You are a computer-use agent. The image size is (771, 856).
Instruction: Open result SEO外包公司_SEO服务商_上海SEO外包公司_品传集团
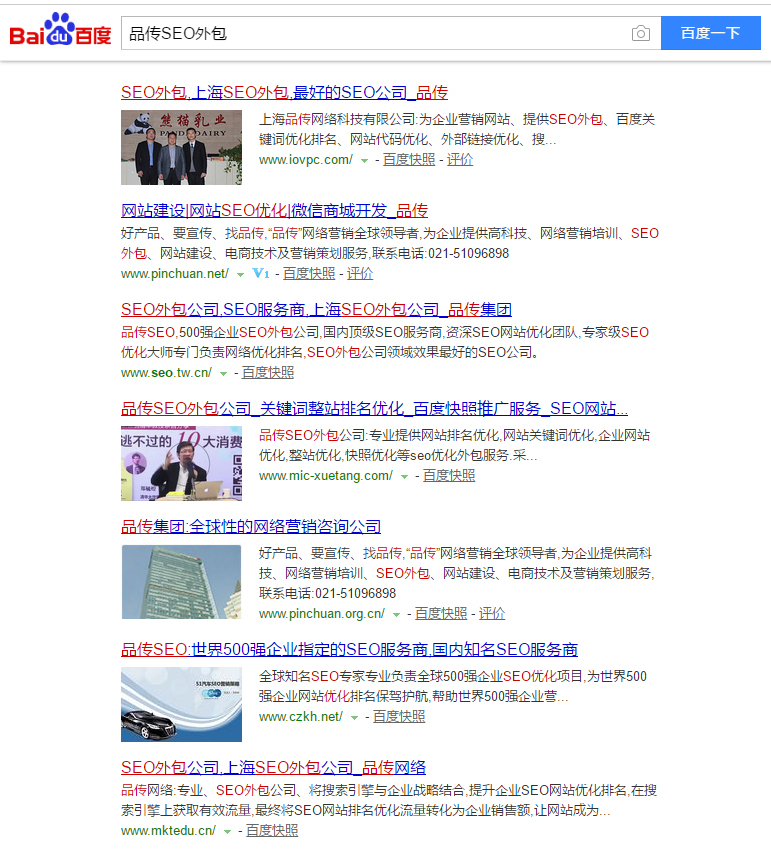316,310
